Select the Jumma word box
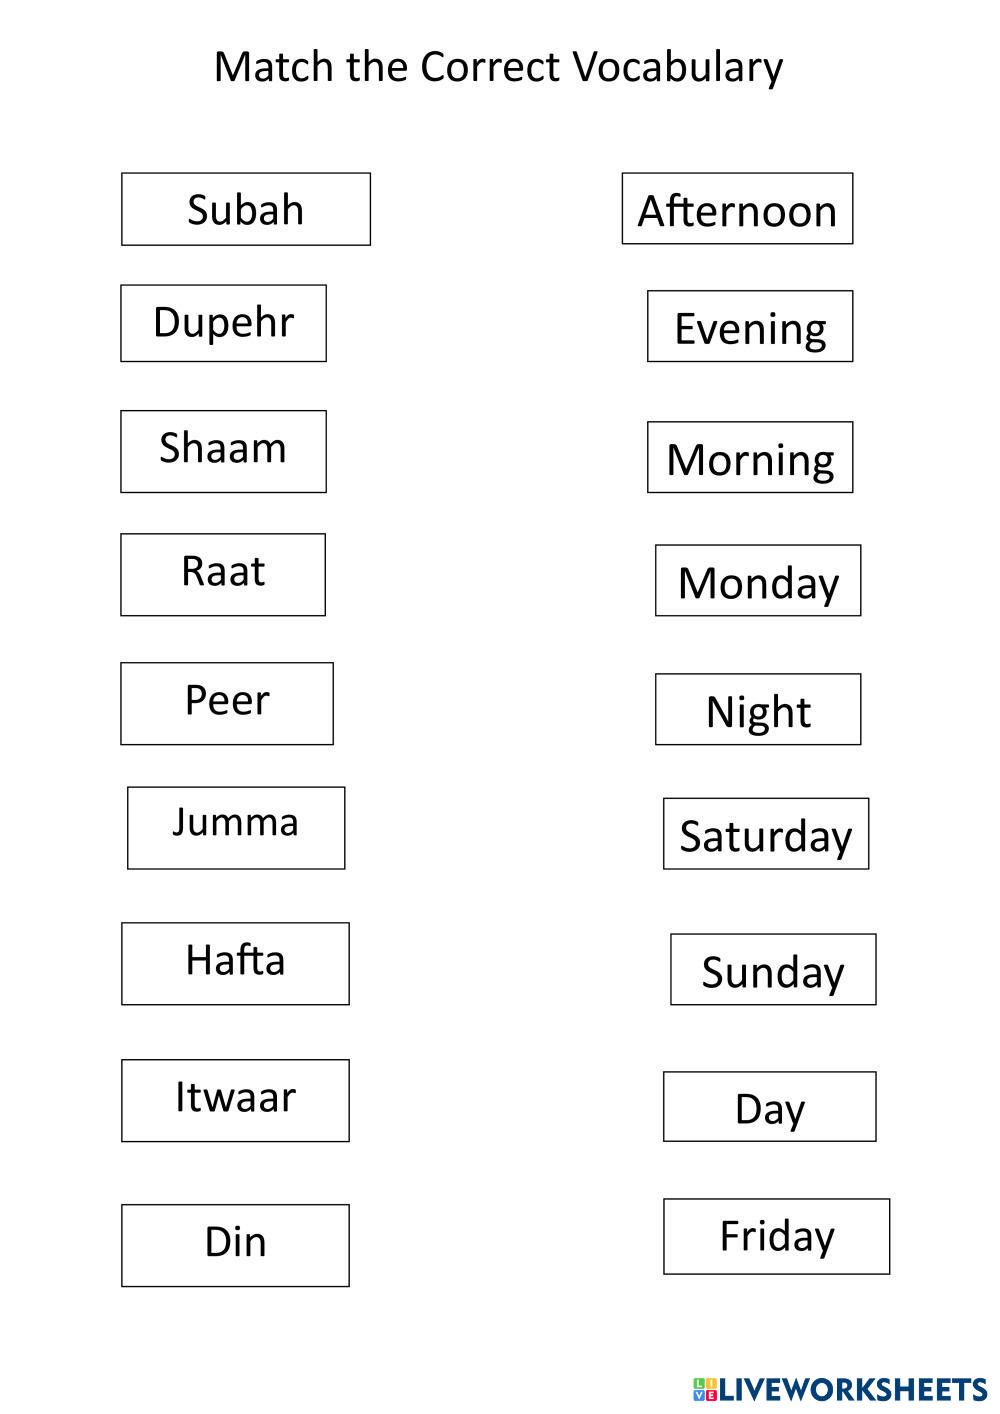Image resolution: width=1000 pixels, height=1414 pixels. (236, 827)
